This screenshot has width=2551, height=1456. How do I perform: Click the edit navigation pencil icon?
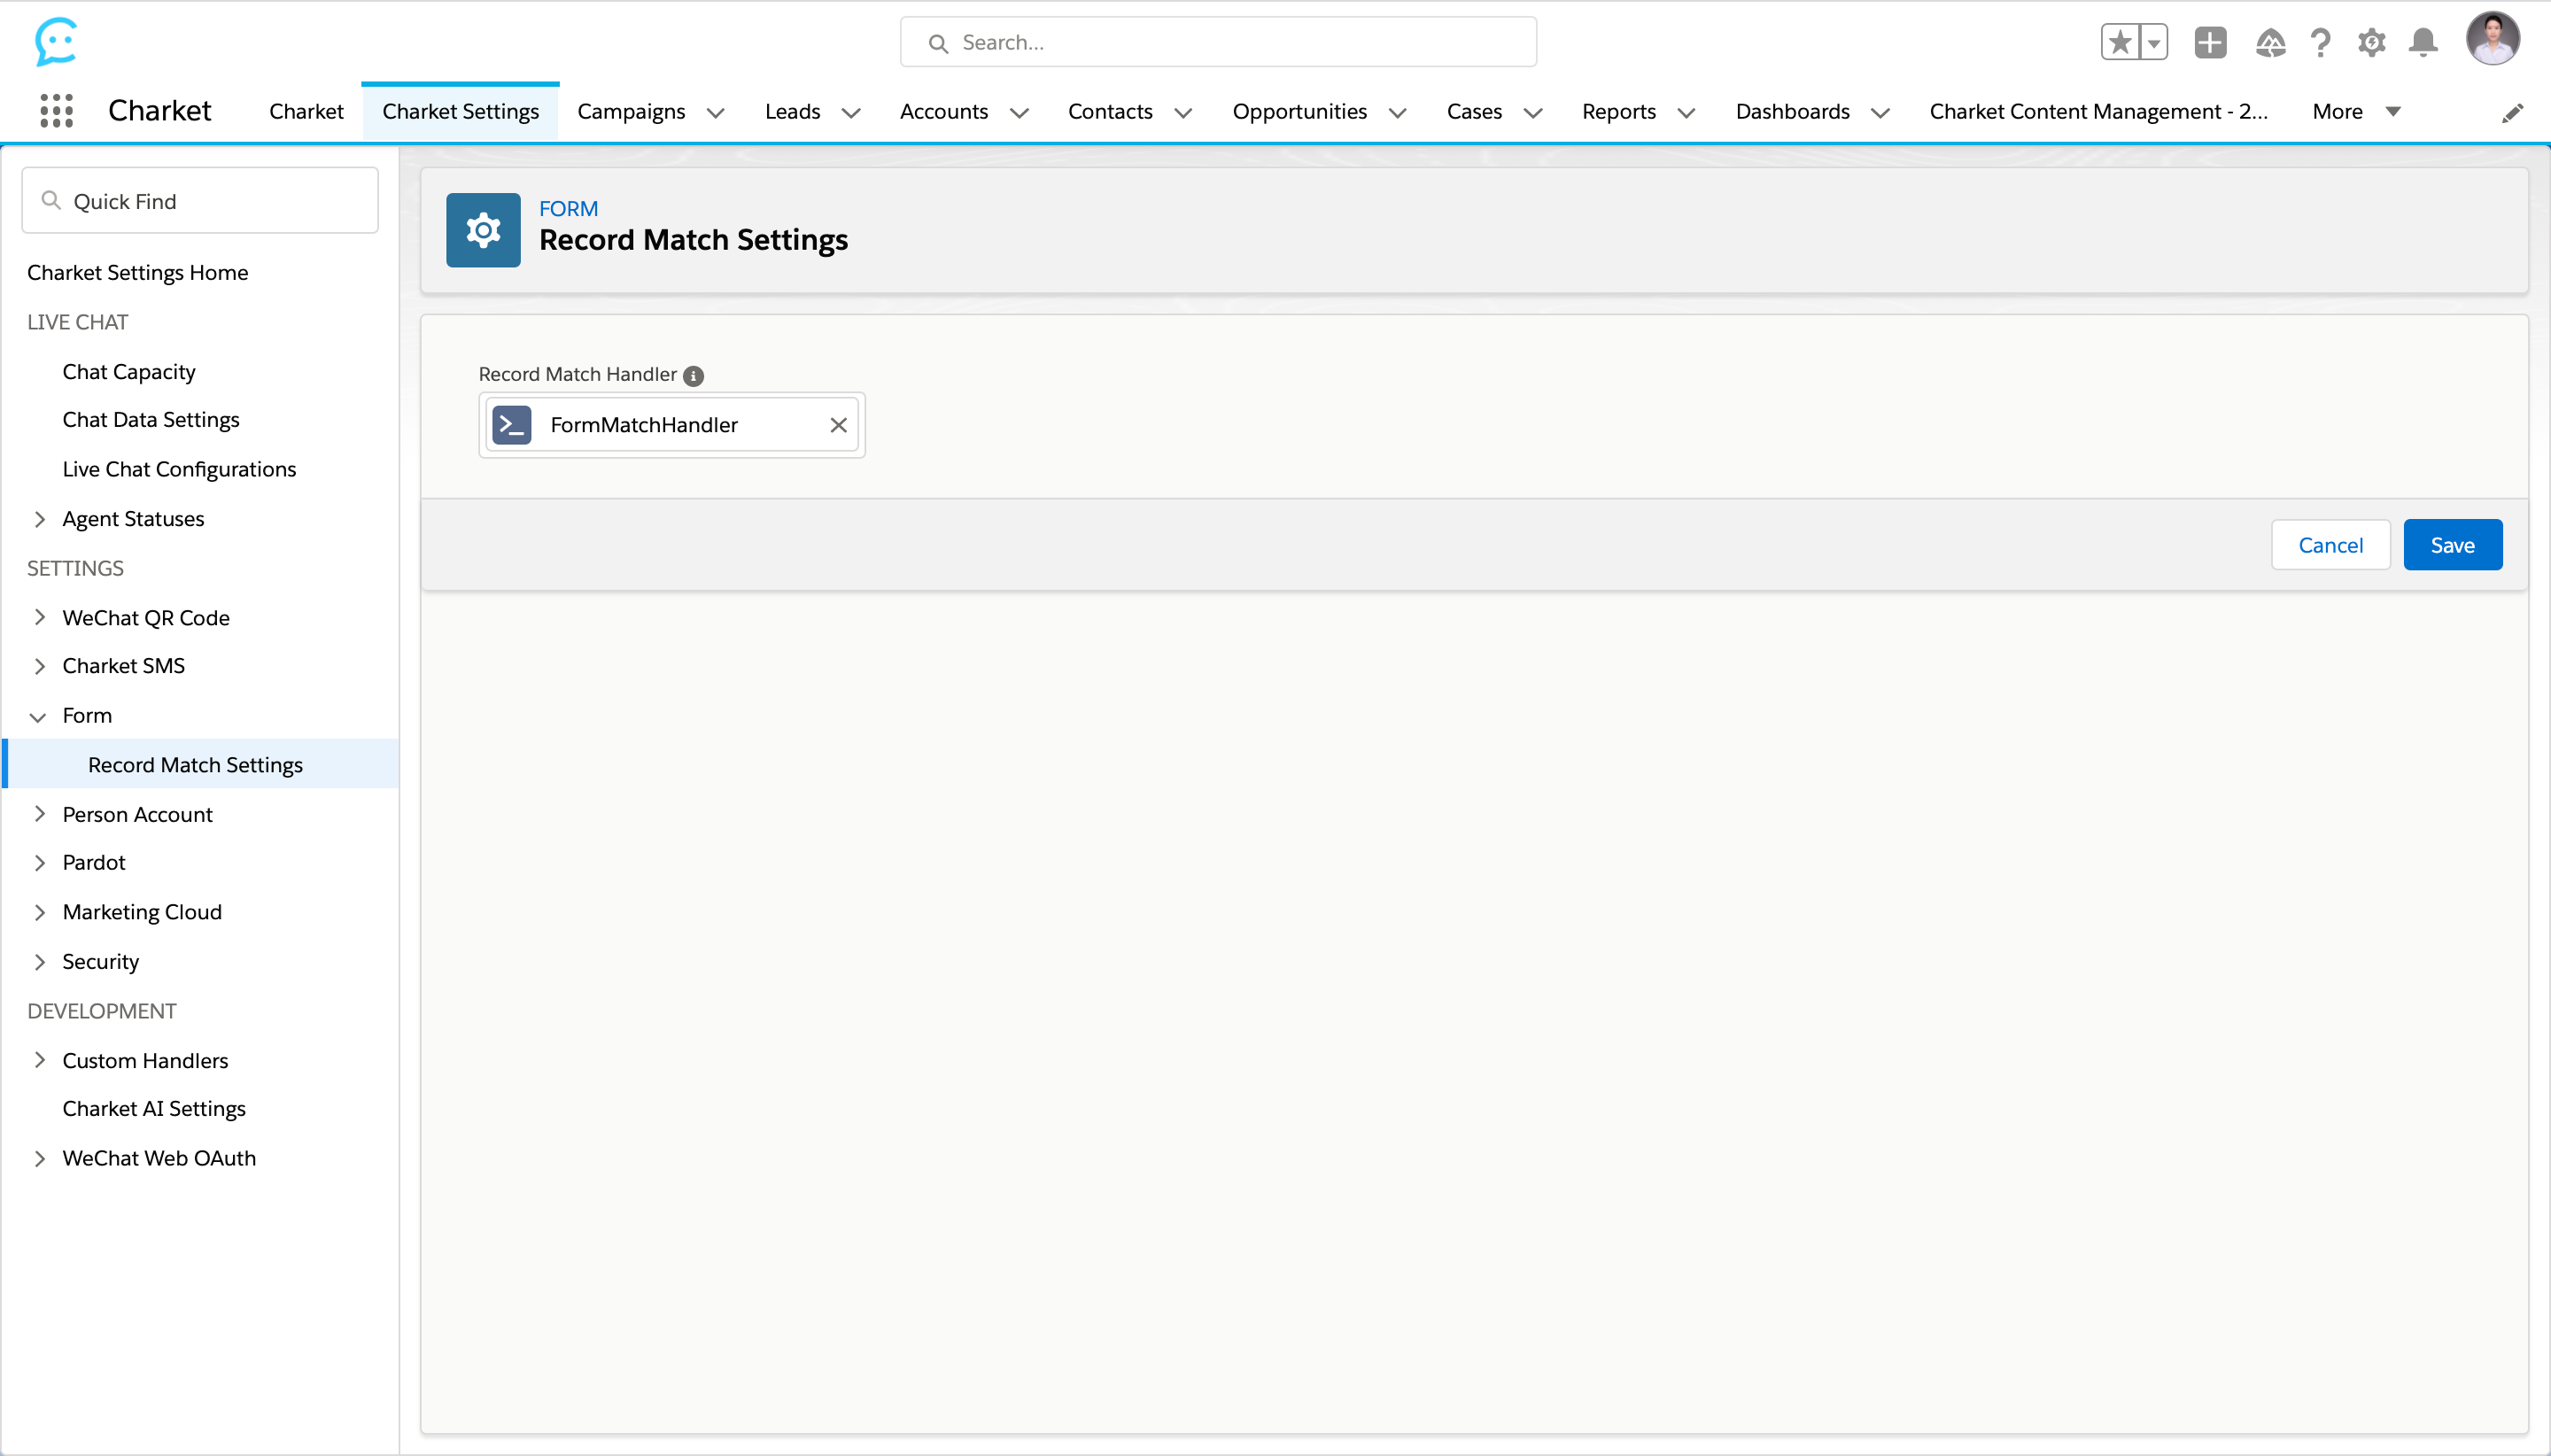(2512, 112)
